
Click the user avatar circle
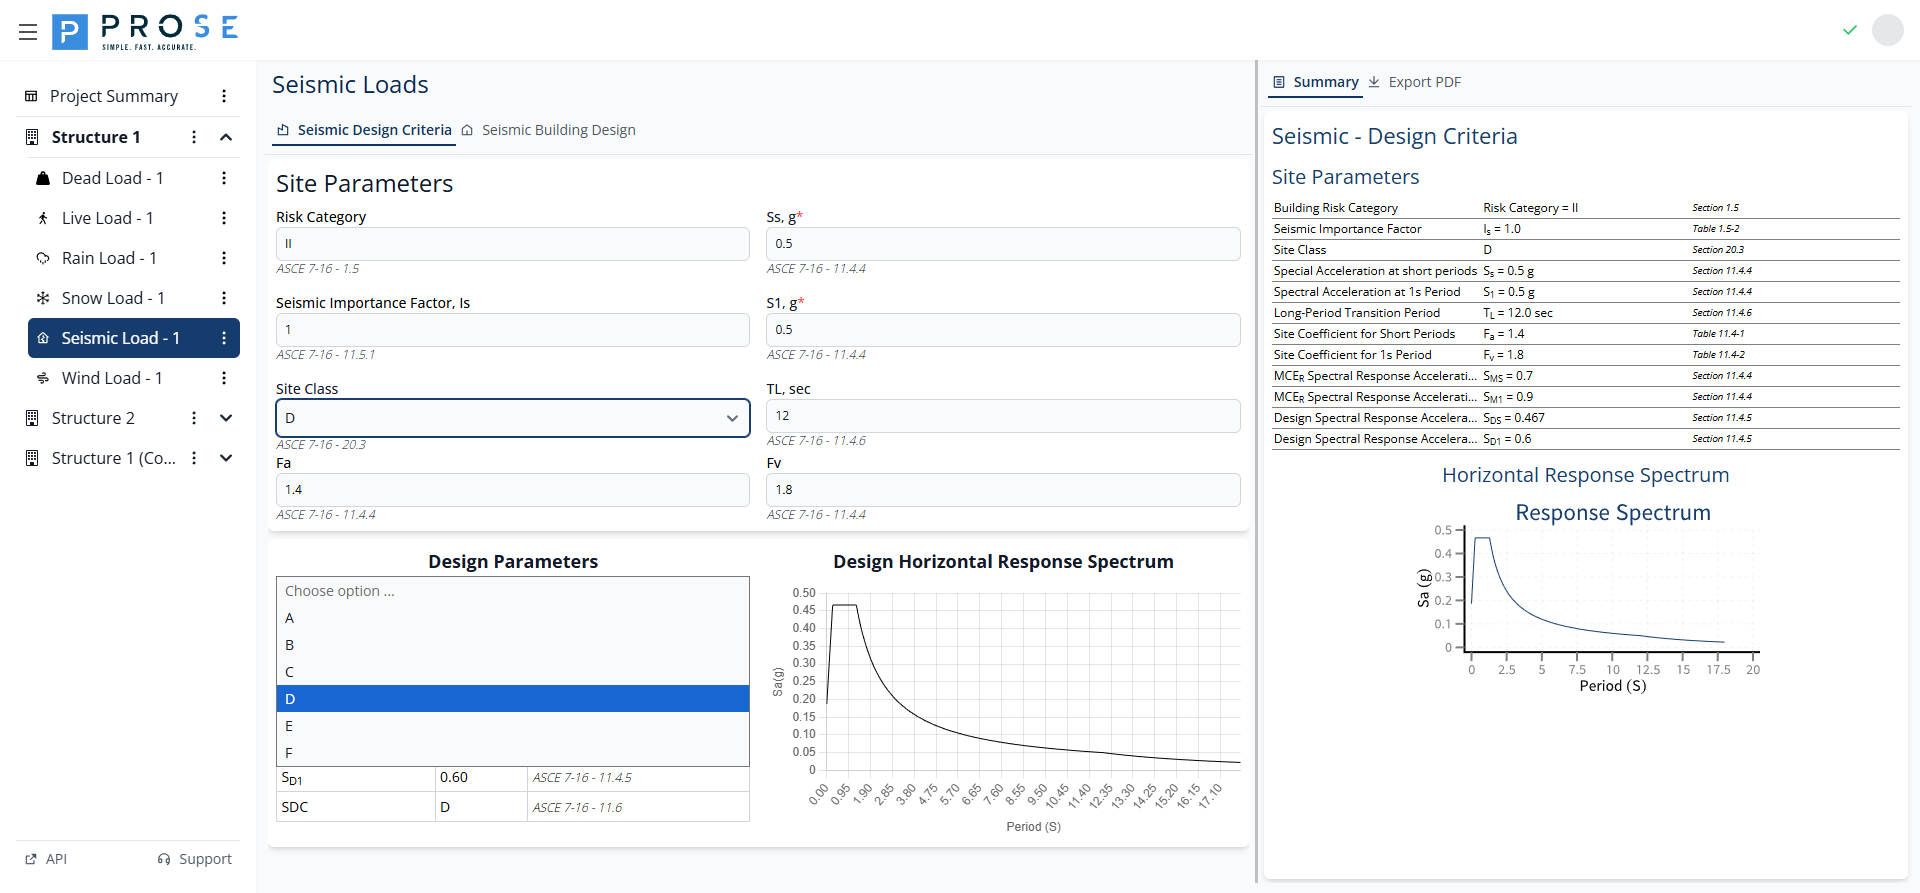1887,30
